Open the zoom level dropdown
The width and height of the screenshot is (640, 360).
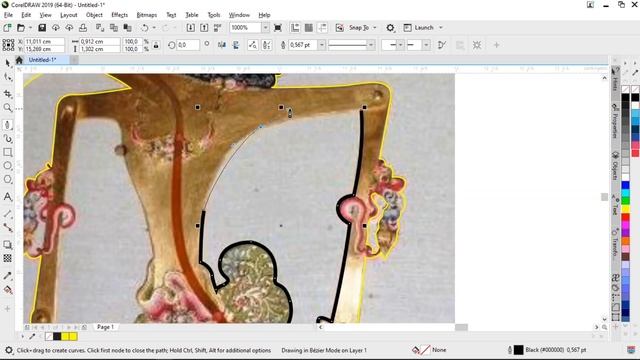[265, 28]
